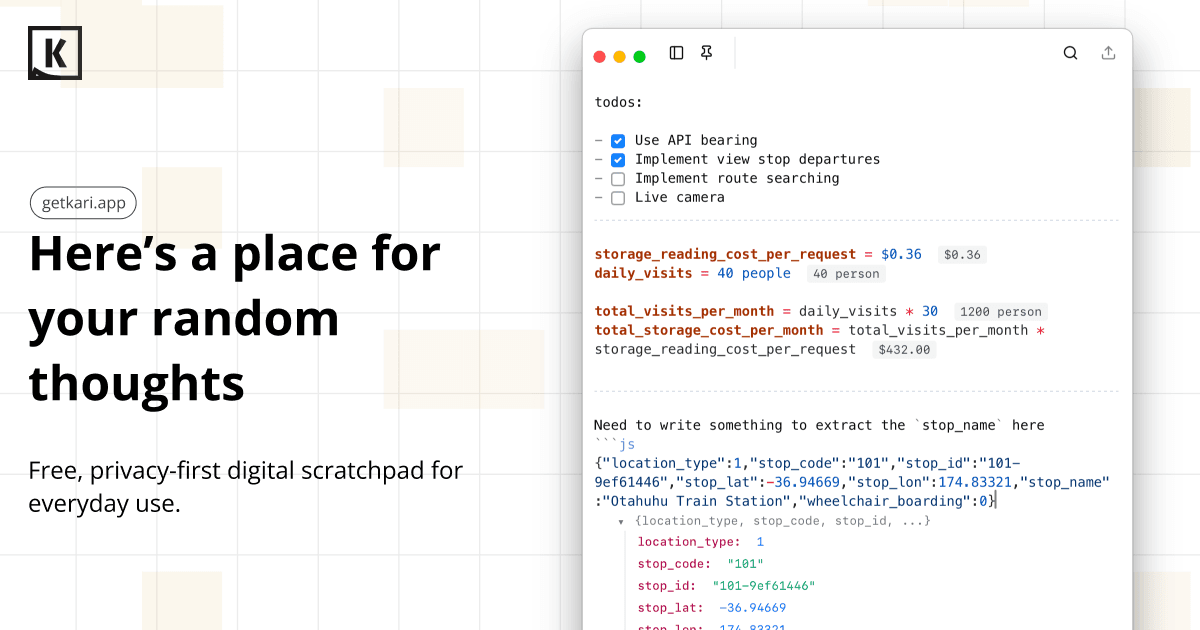
Task: Select the location_type row in JSON tree
Action: click(x=700, y=542)
